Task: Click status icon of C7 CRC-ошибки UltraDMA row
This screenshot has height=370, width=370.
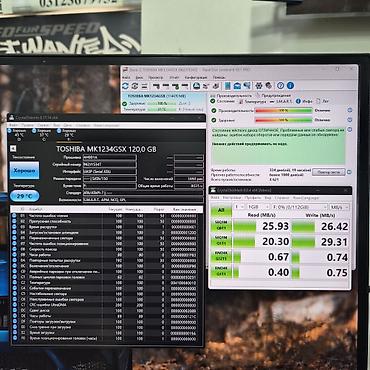Action: point(14,305)
